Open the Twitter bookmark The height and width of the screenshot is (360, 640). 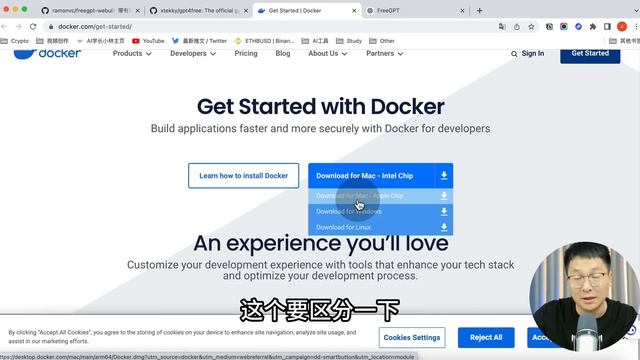199,41
